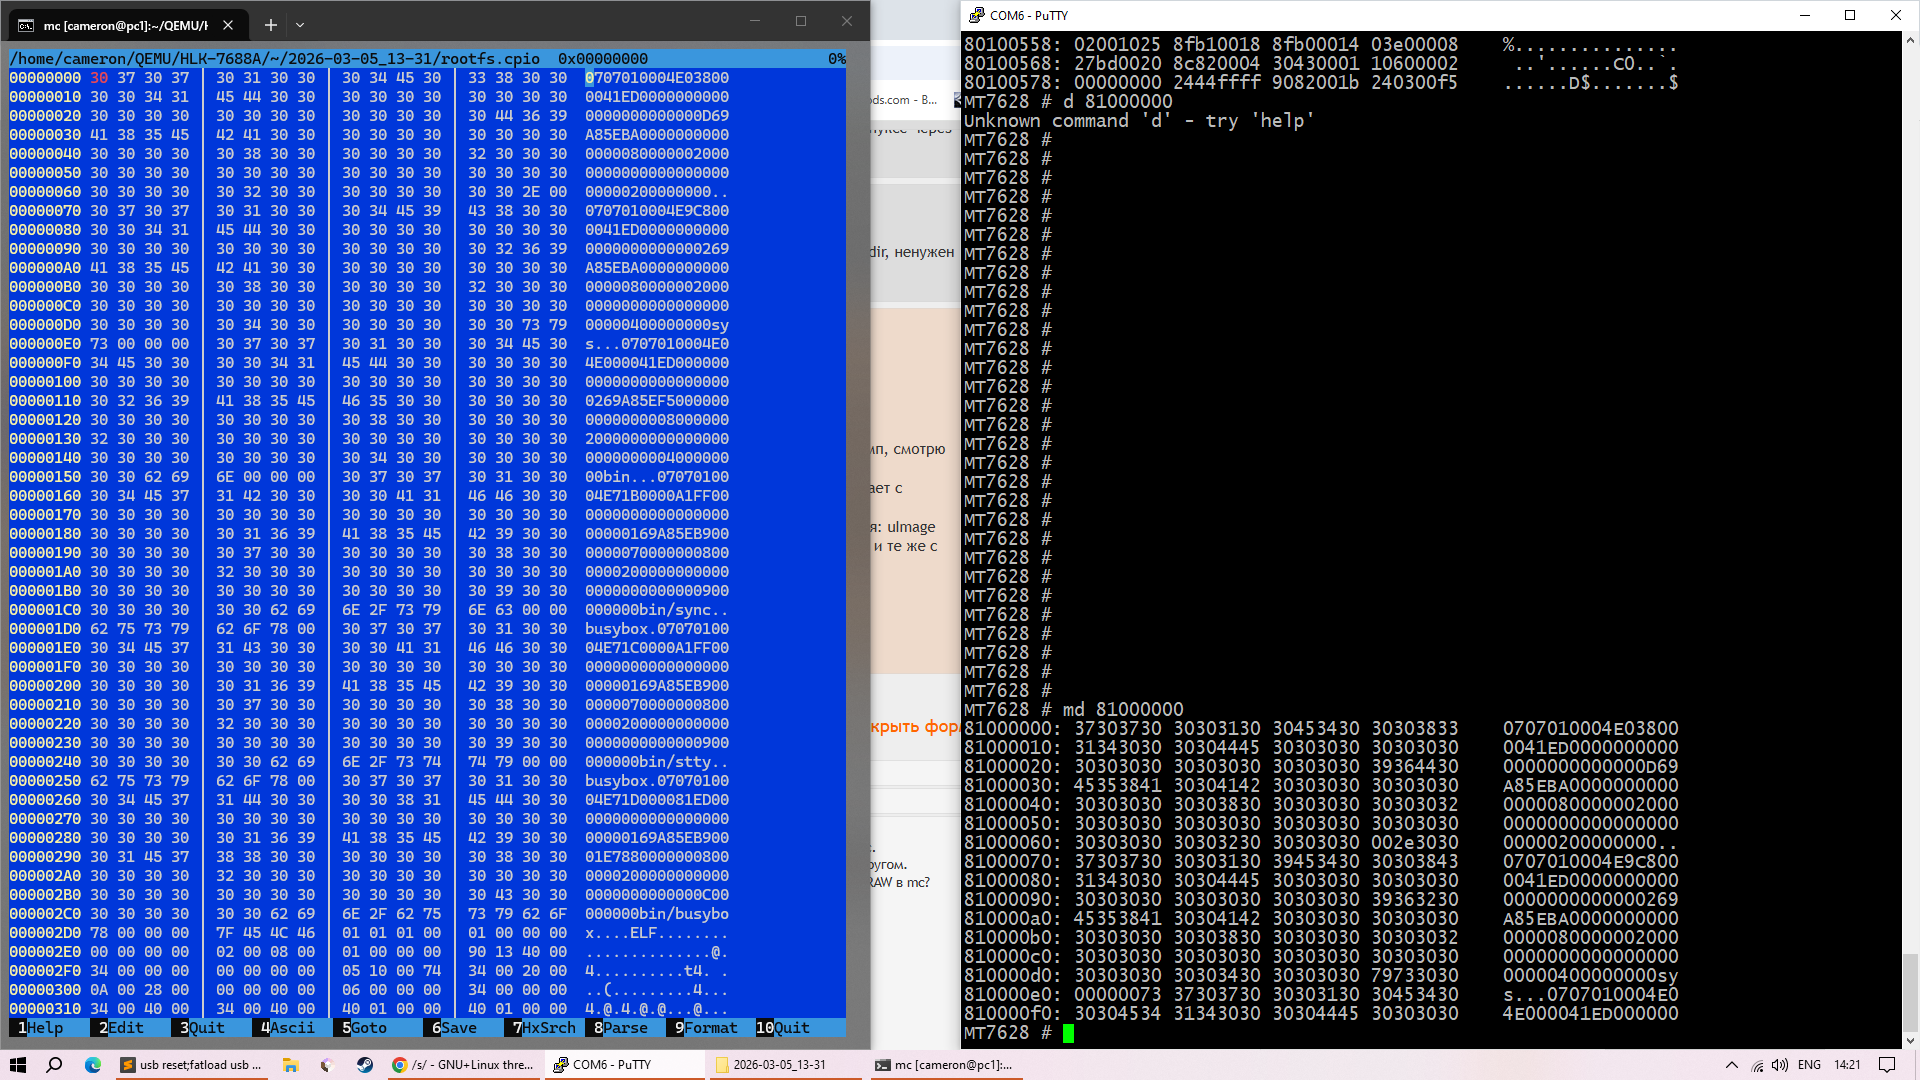Click the 5Goto function key
The height and width of the screenshot is (1080, 1920).
click(364, 1028)
